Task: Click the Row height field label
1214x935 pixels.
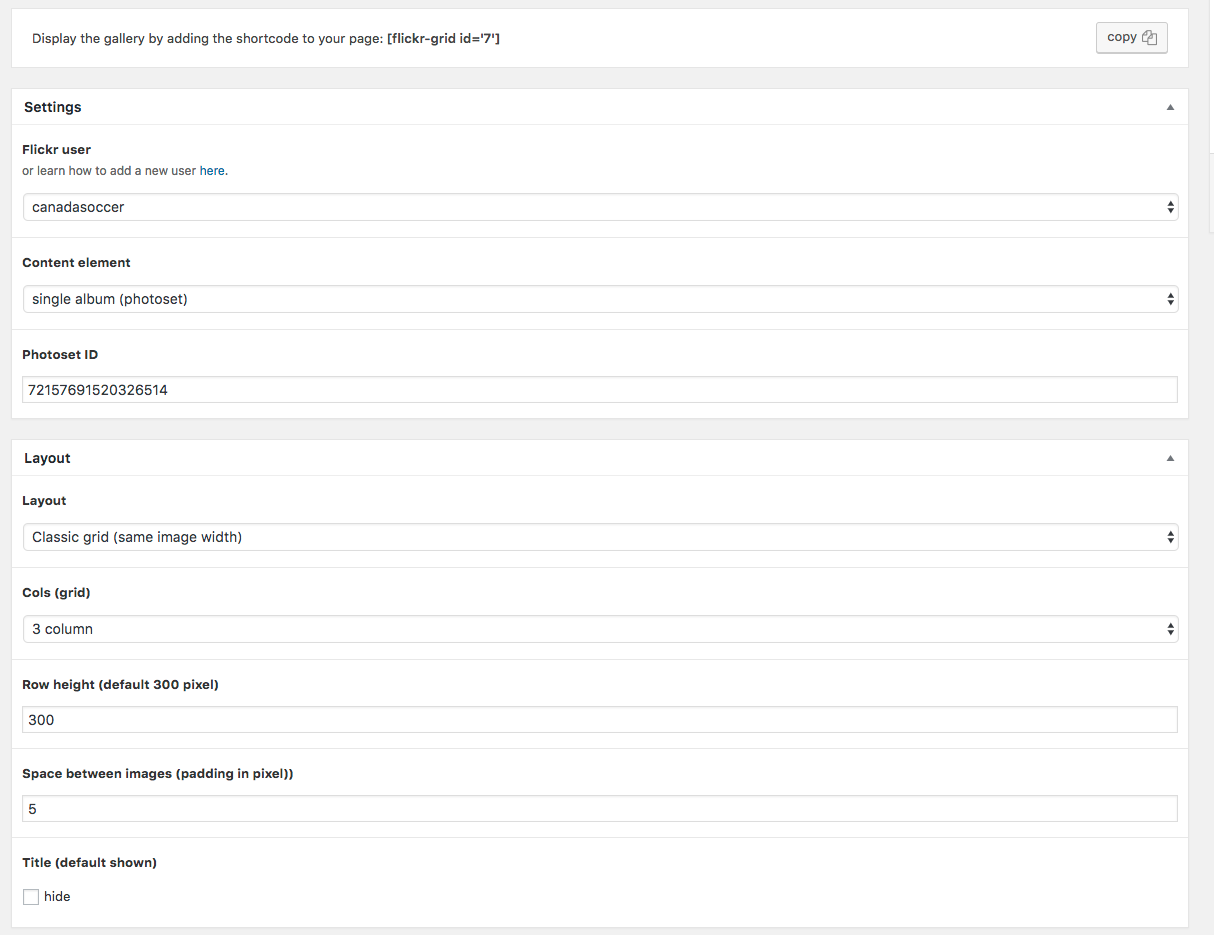Action: point(120,685)
